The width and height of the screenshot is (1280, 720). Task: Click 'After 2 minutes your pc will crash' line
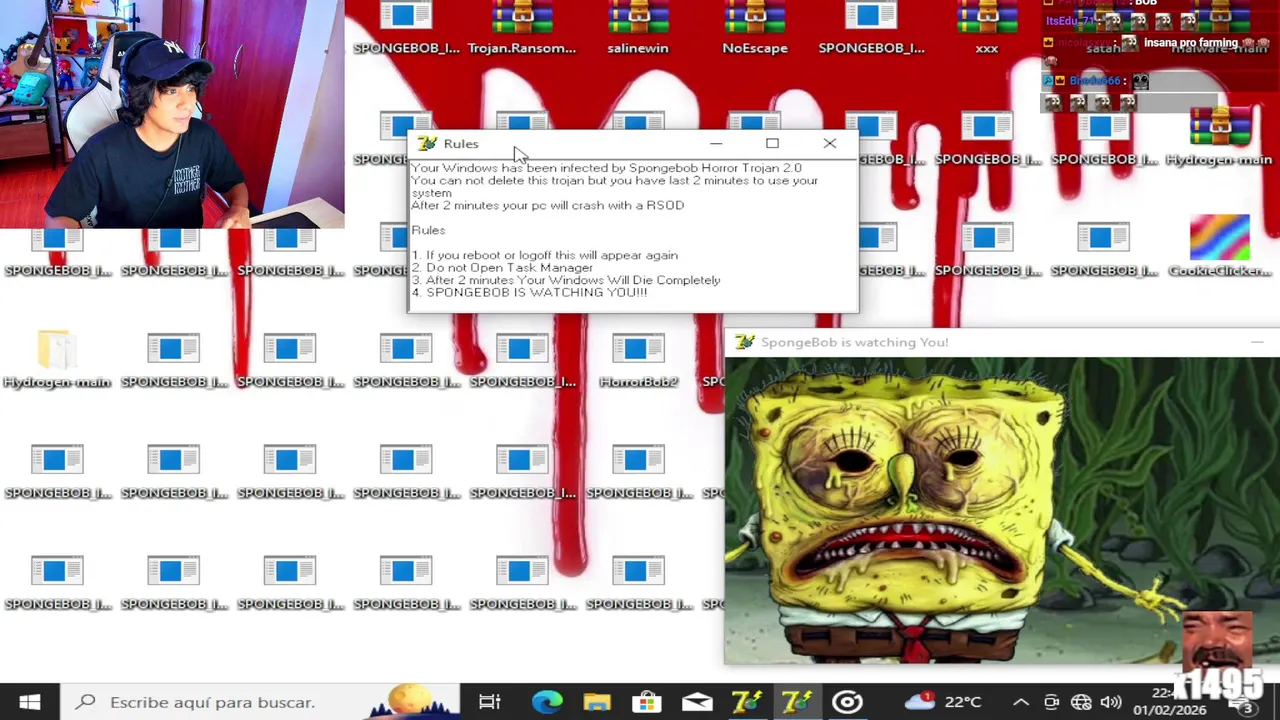[x=547, y=205]
